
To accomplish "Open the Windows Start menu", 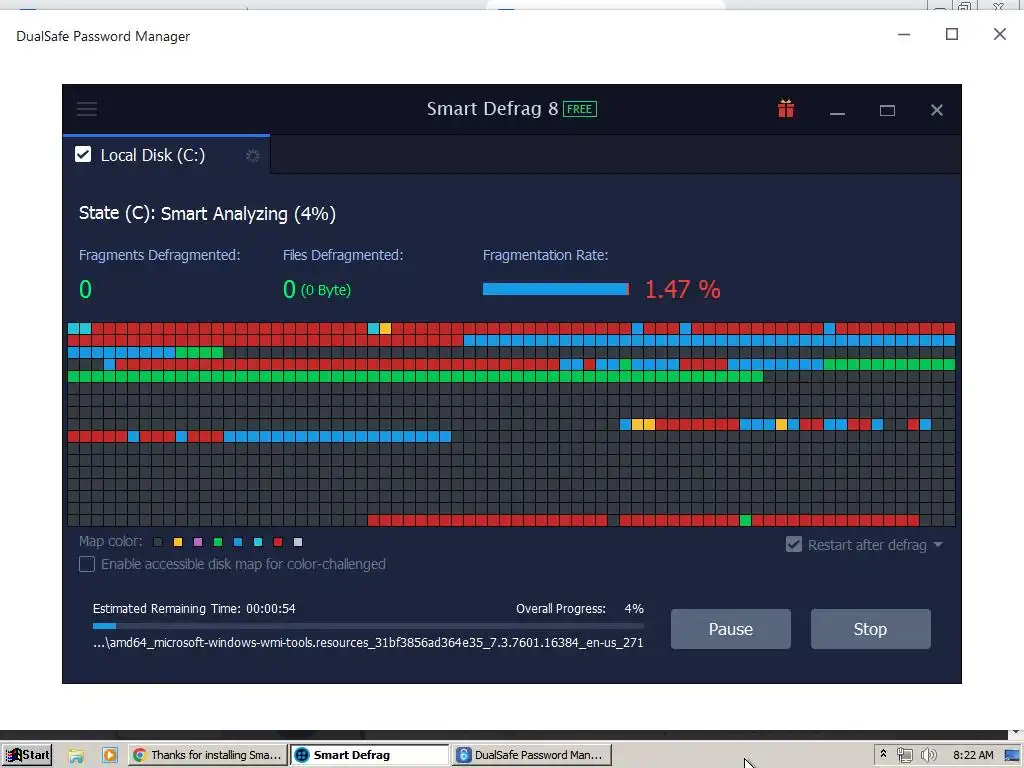I will pos(27,755).
